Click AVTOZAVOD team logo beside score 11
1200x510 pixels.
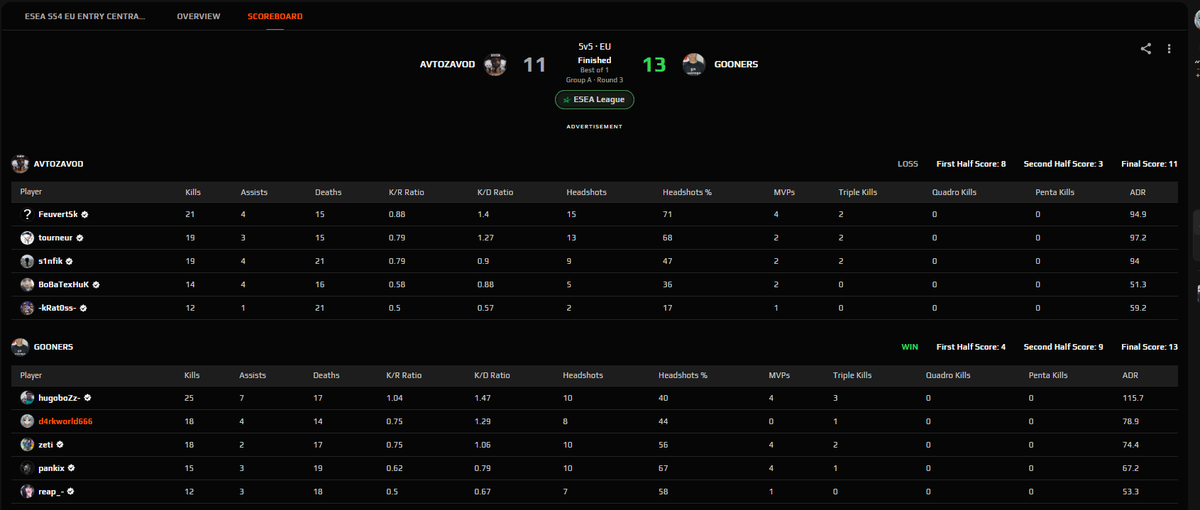(495, 64)
